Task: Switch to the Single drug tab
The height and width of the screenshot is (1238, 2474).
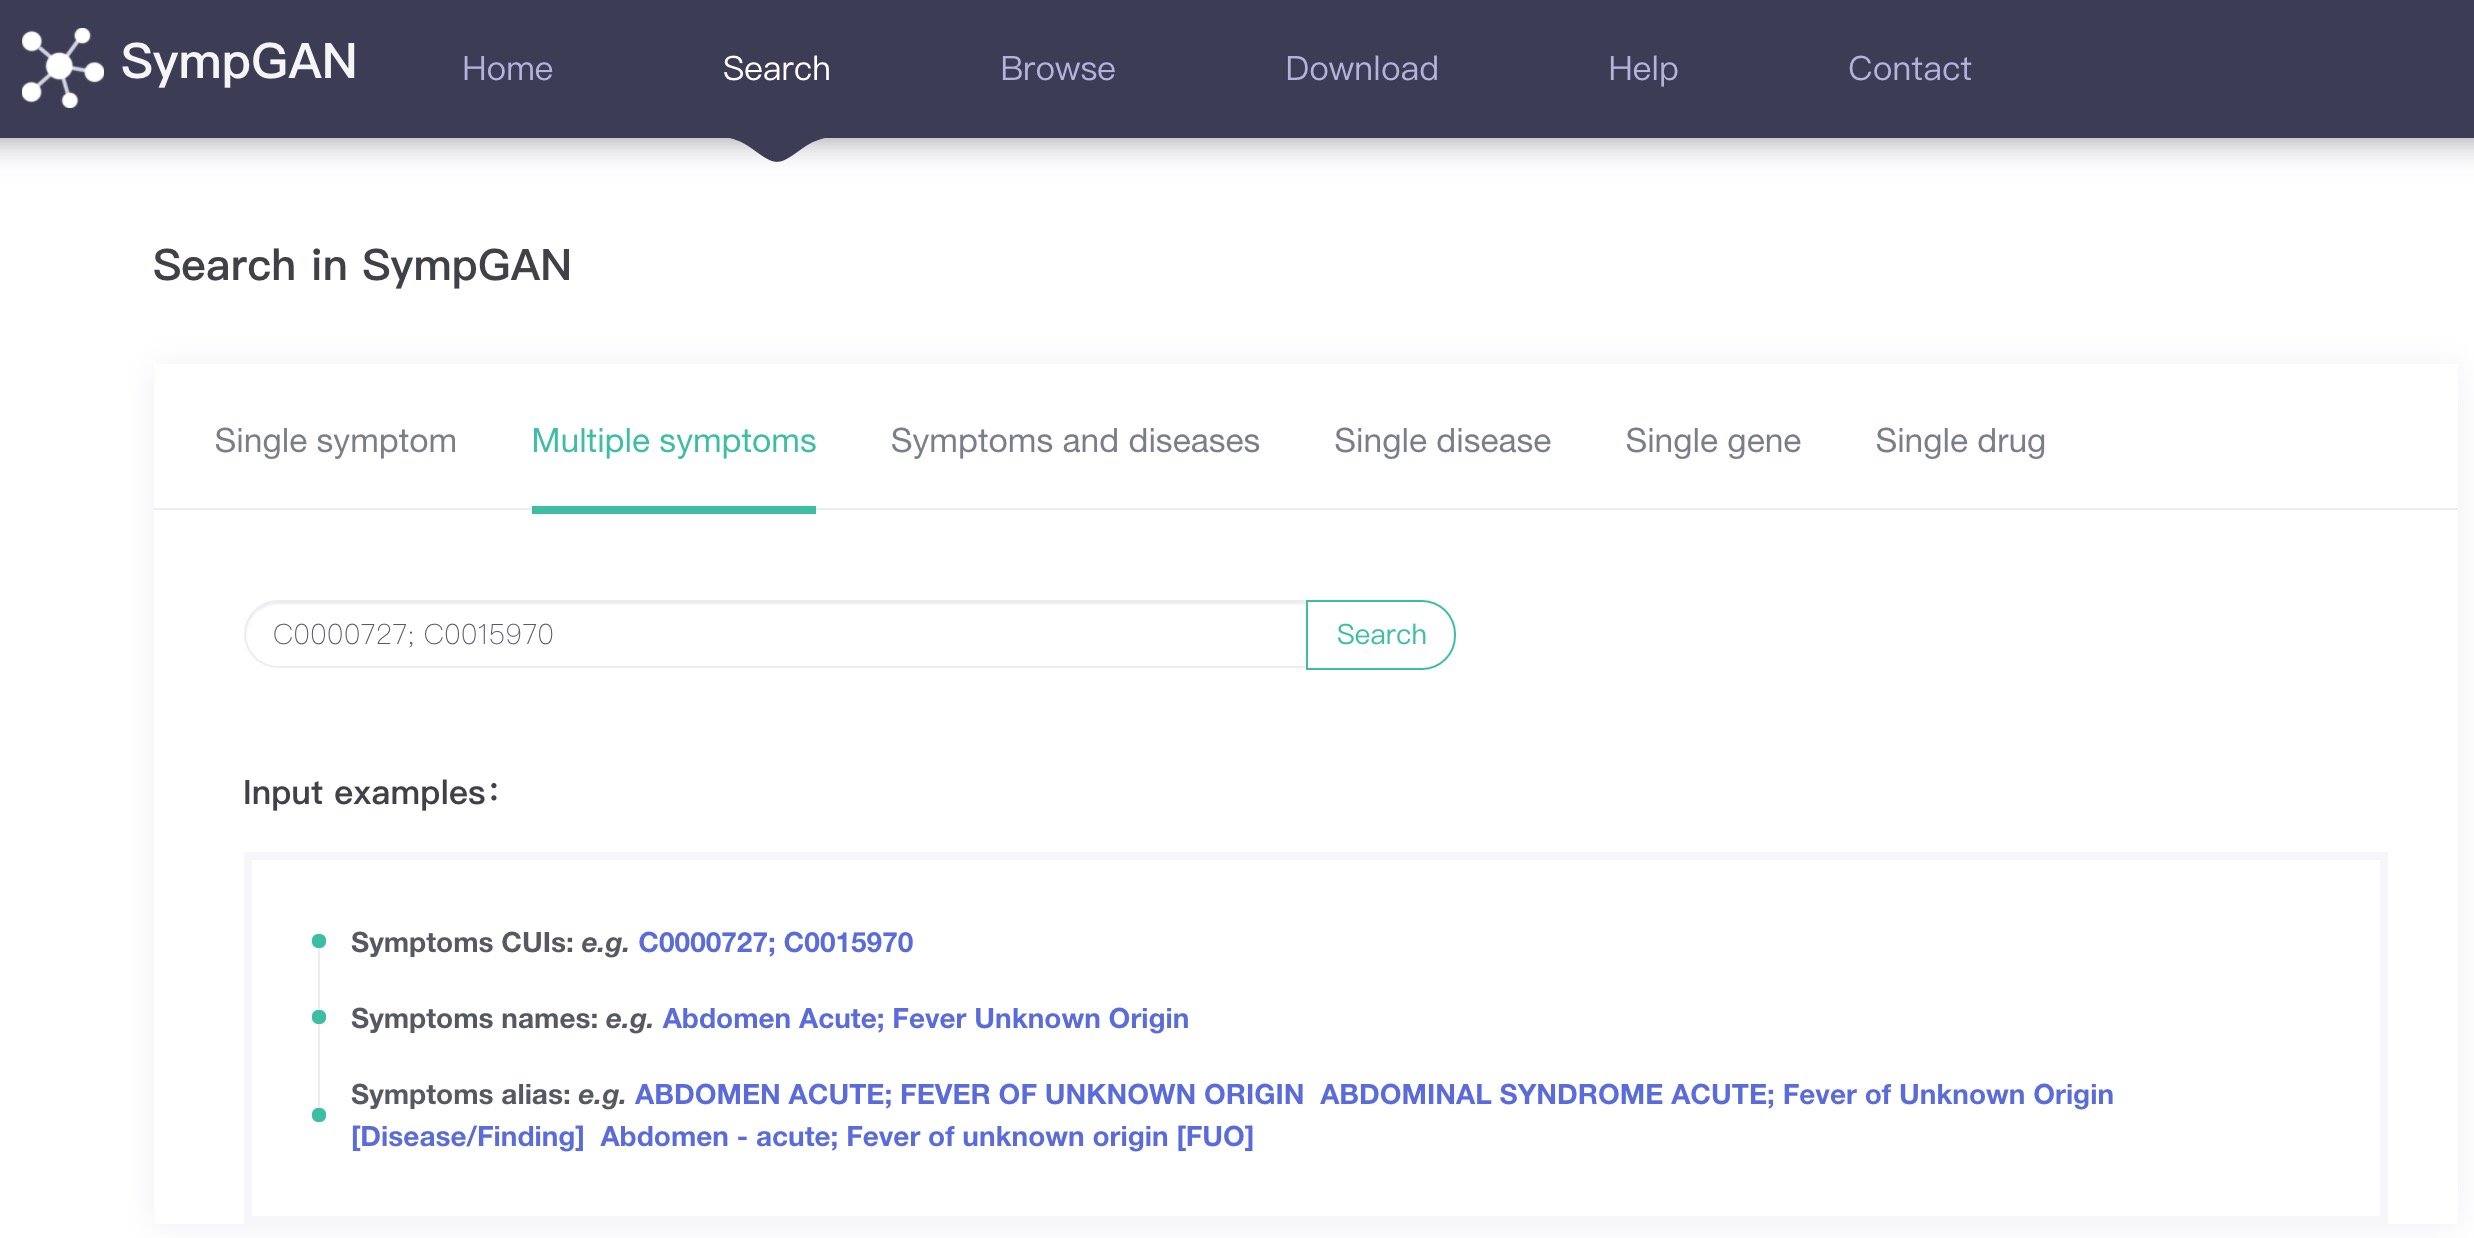Action: tap(1960, 441)
